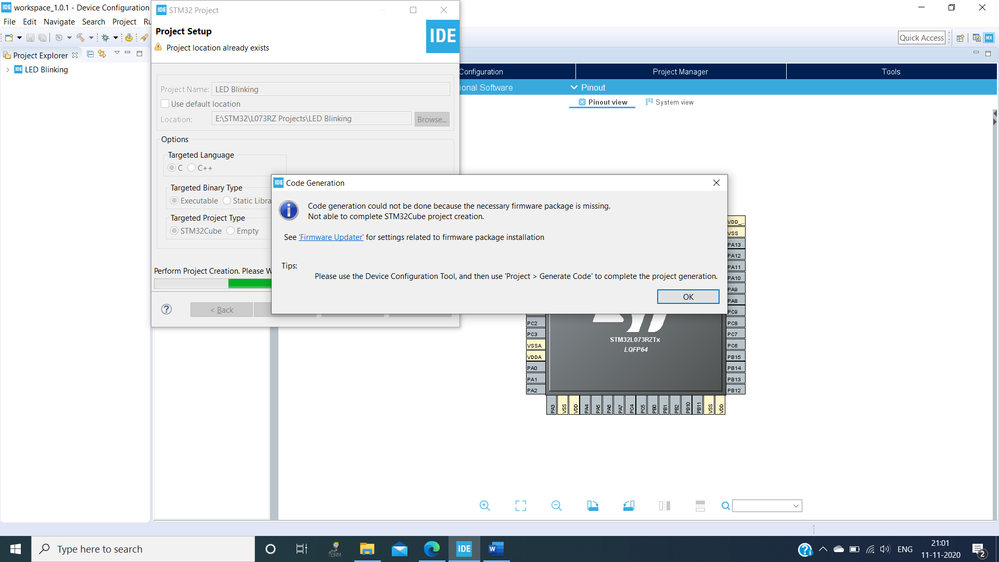Click the vertical split view icon
Viewport: 999px width, 562px height.
coord(665,505)
